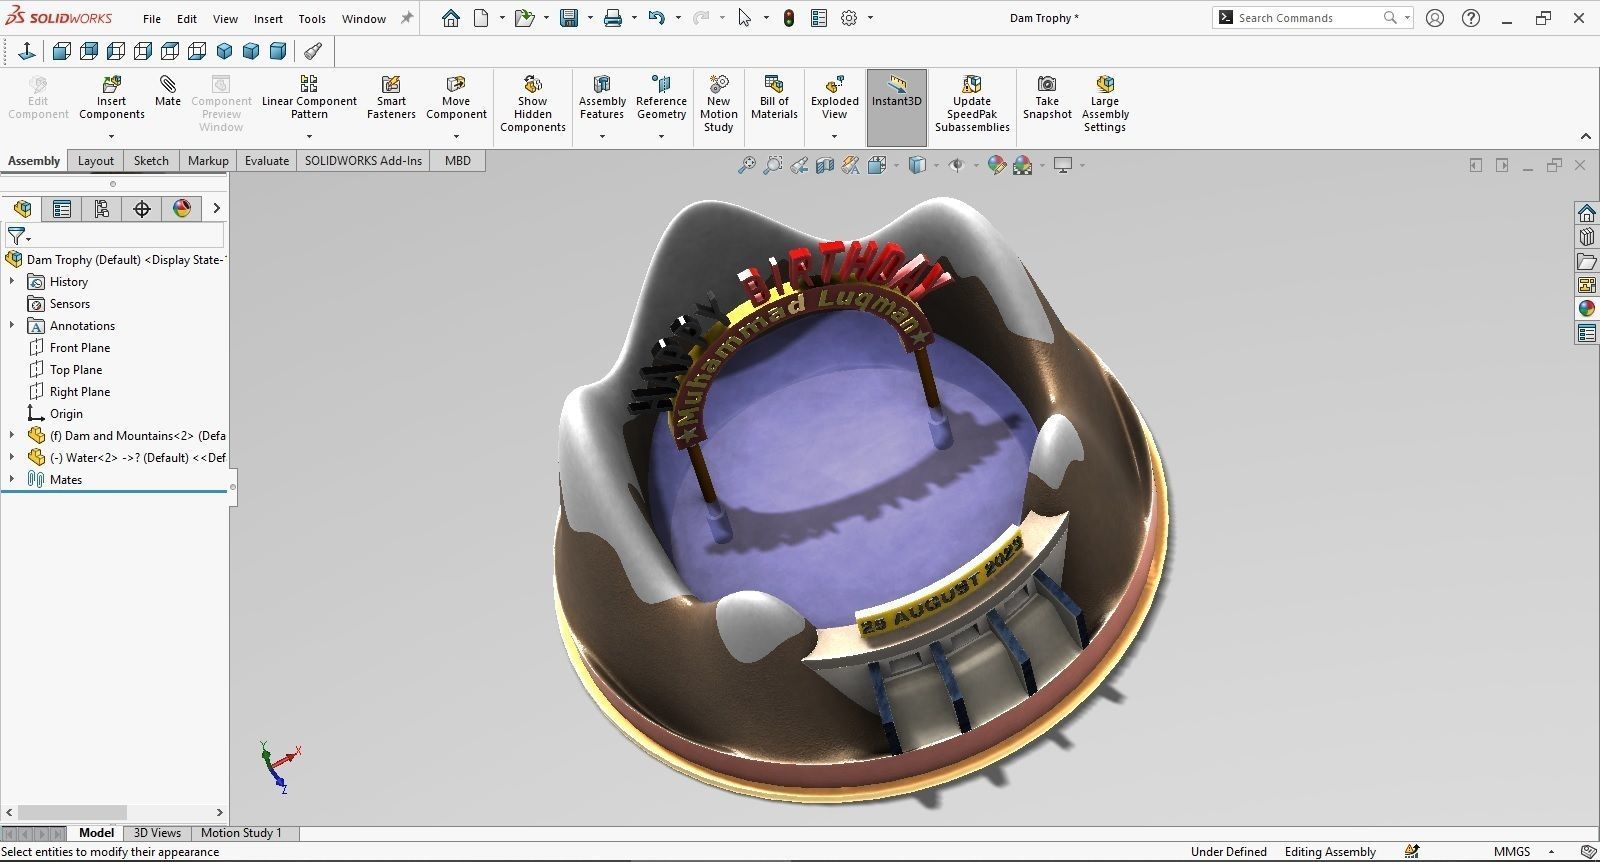
Task: Open a file using the Open icon
Action: [x=523, y=18]
